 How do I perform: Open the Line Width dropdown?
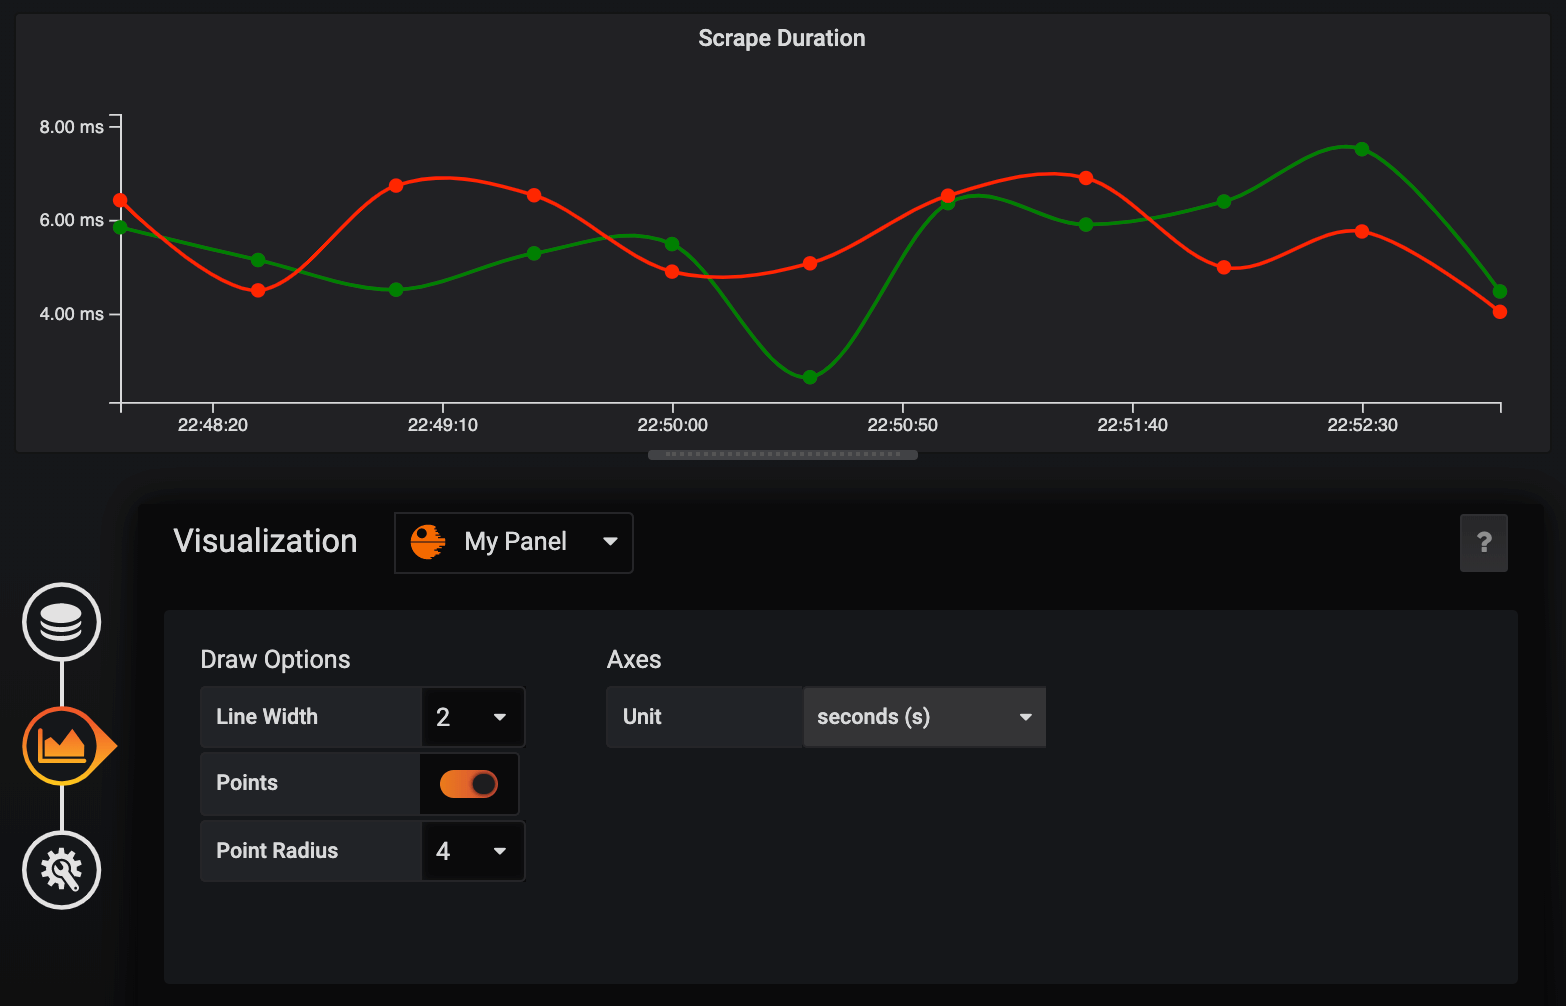[x=473, y=717]
